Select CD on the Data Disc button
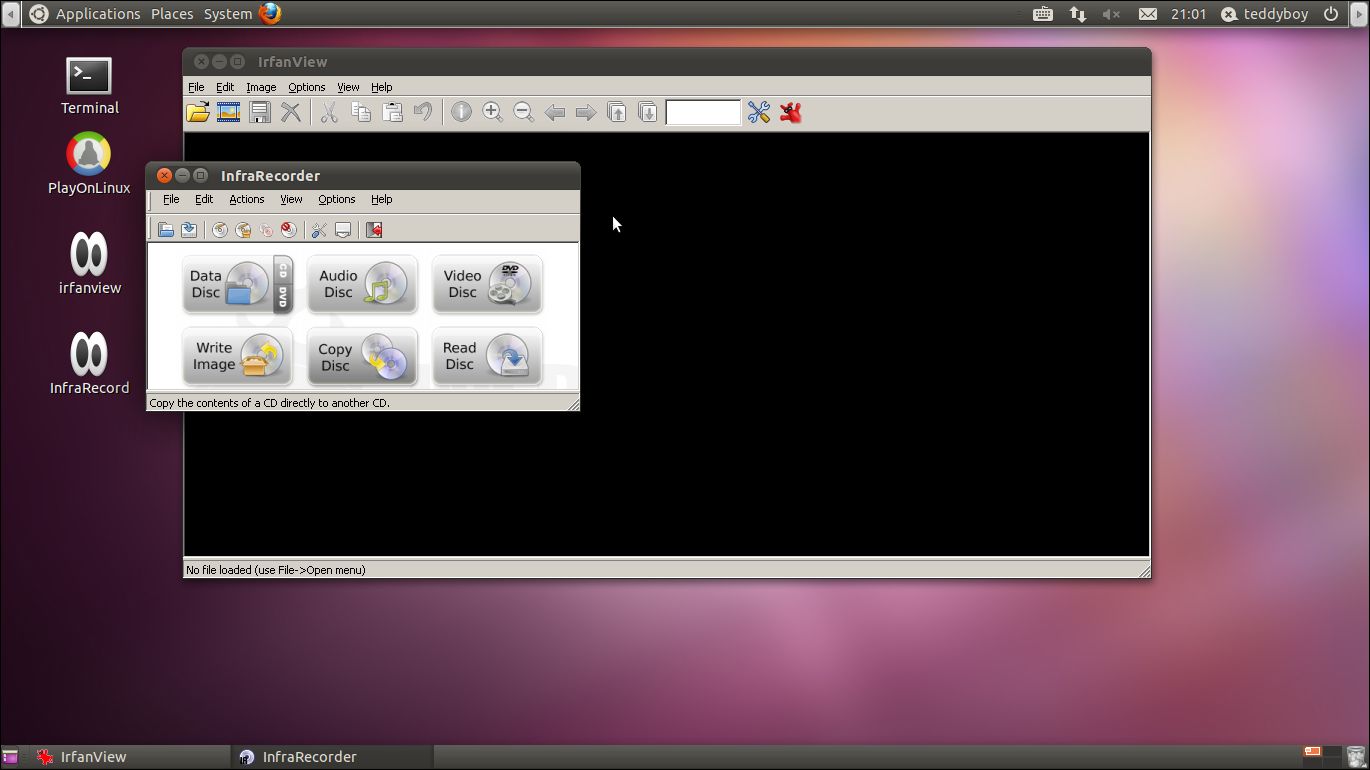This screenshot has height=770, width=1370. [x=283, y=270]
